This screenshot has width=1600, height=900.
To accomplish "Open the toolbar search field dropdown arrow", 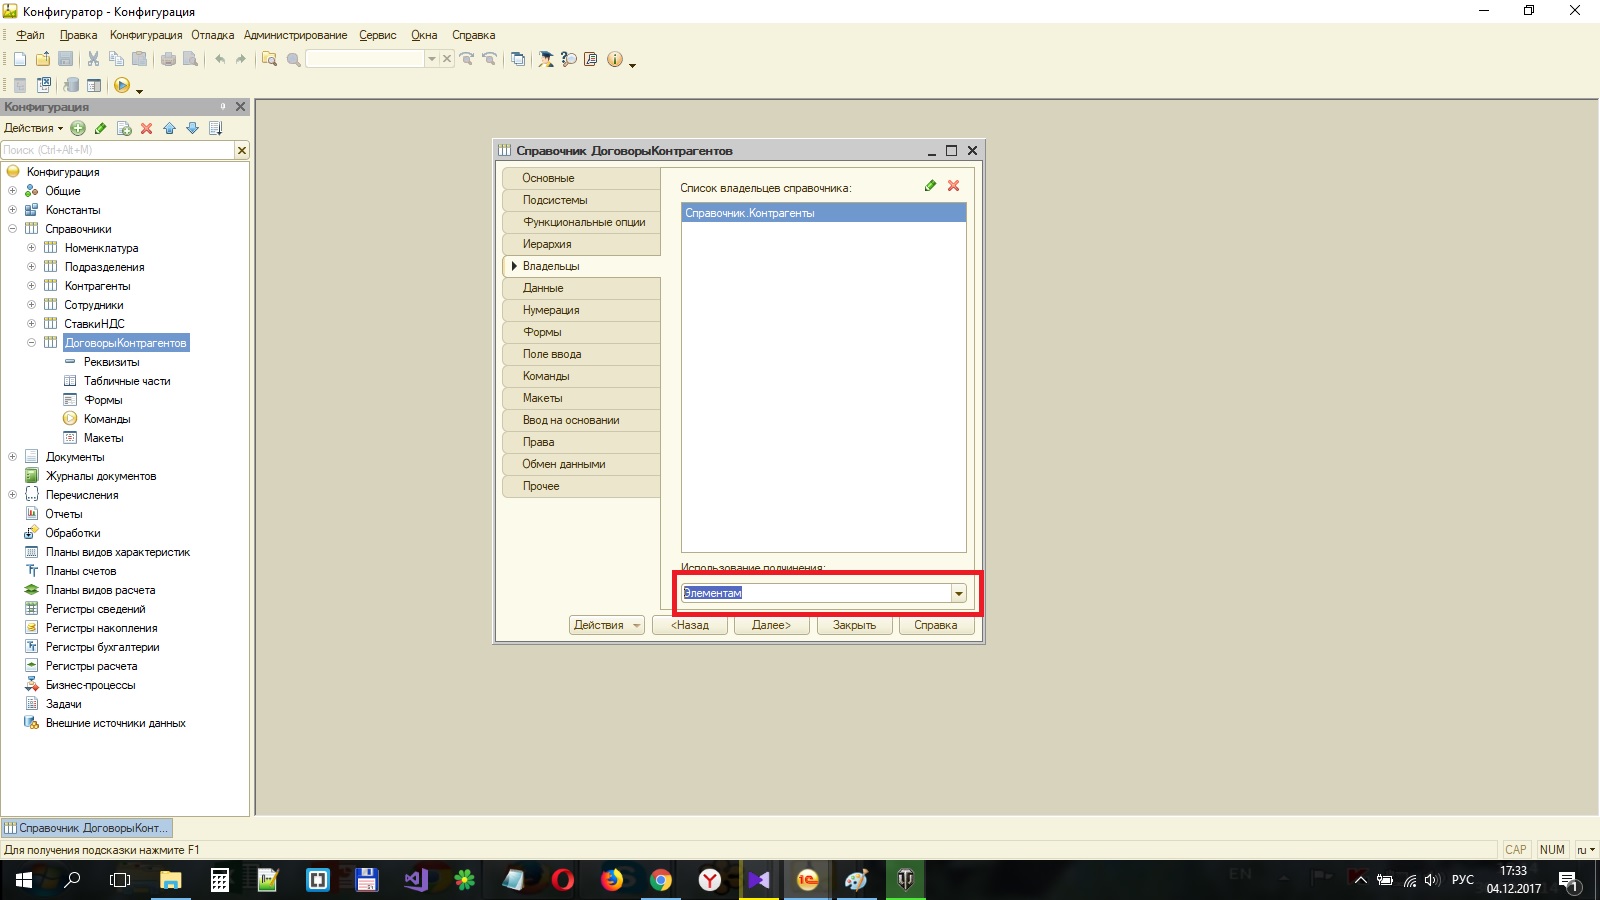I will 432,59.
